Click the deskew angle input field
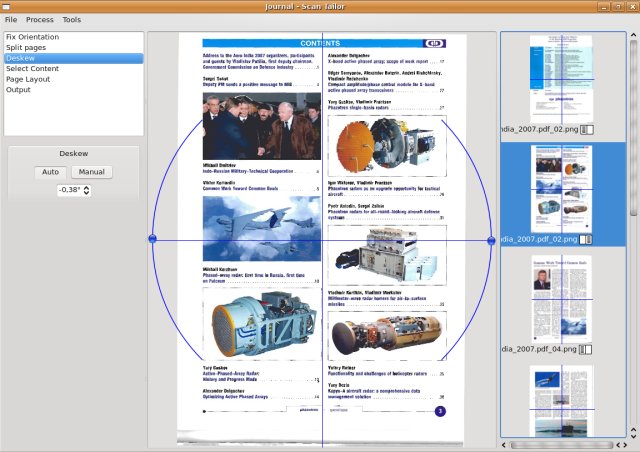640x452 pixels. 70,190
